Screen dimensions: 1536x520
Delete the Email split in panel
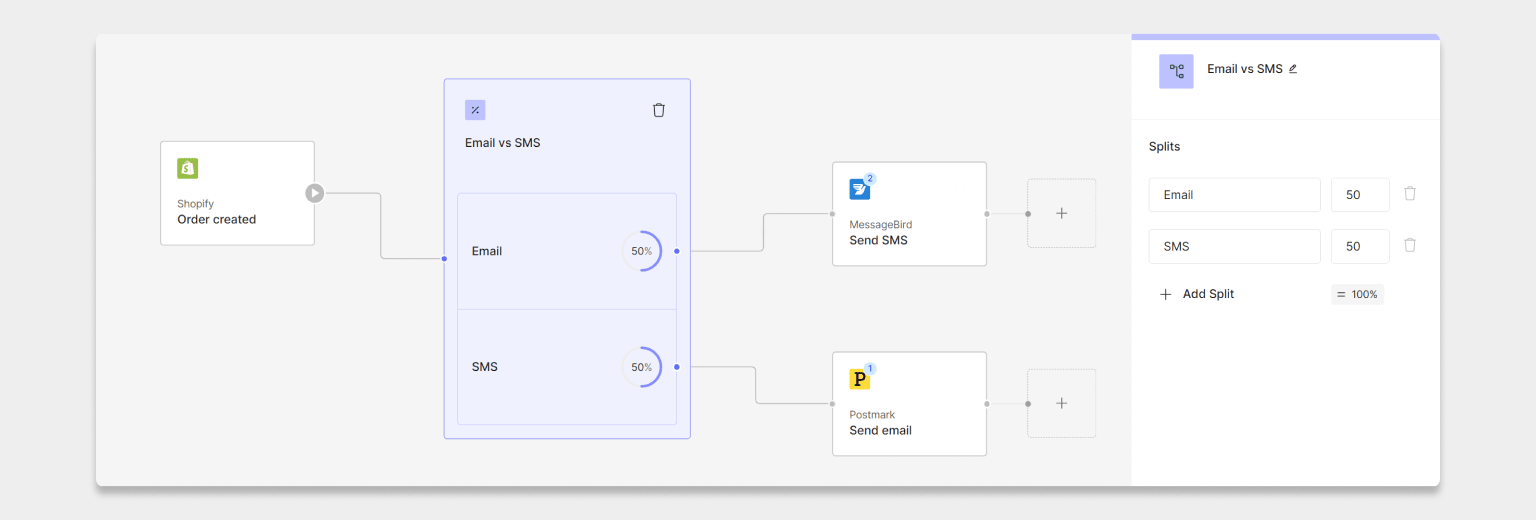1410,194
